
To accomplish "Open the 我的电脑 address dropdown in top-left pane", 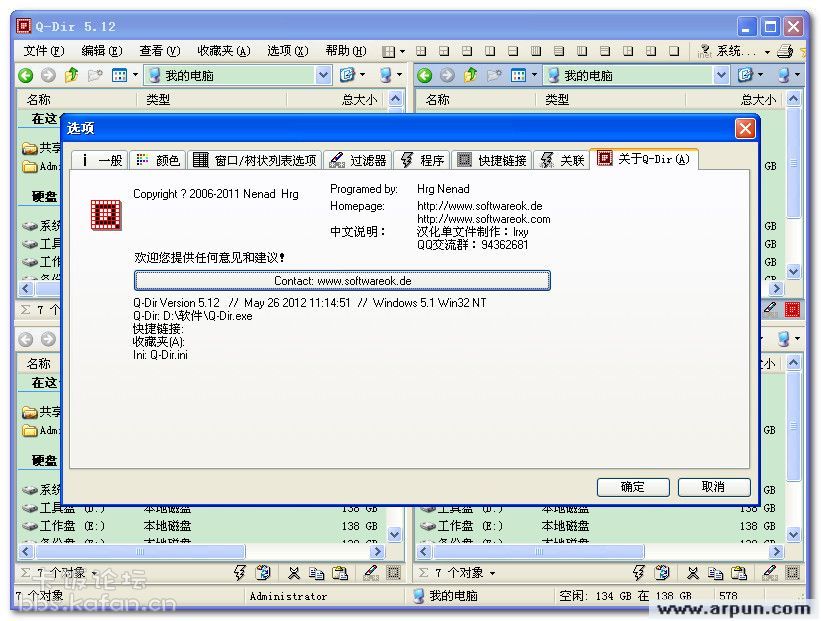I will 324,75.
